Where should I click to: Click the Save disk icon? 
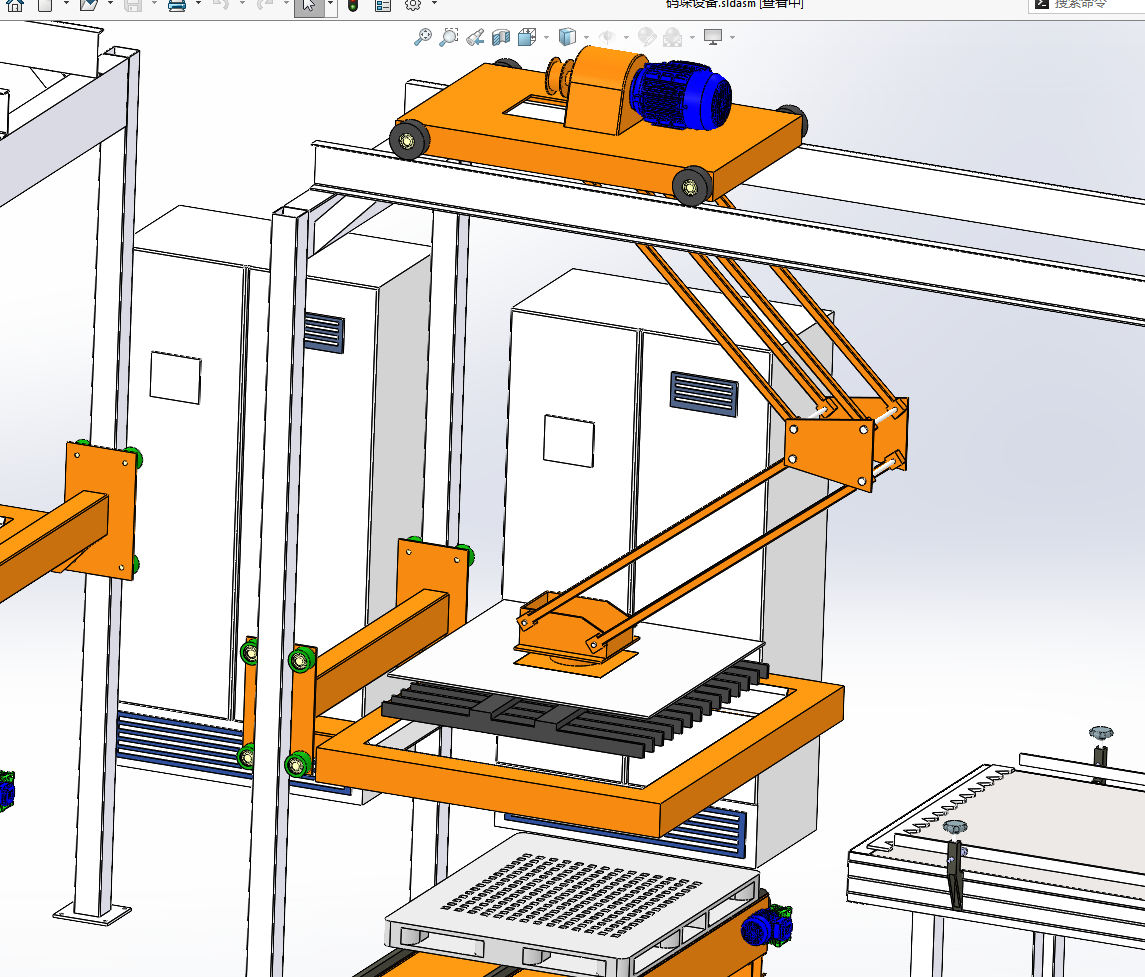[133, 4]
